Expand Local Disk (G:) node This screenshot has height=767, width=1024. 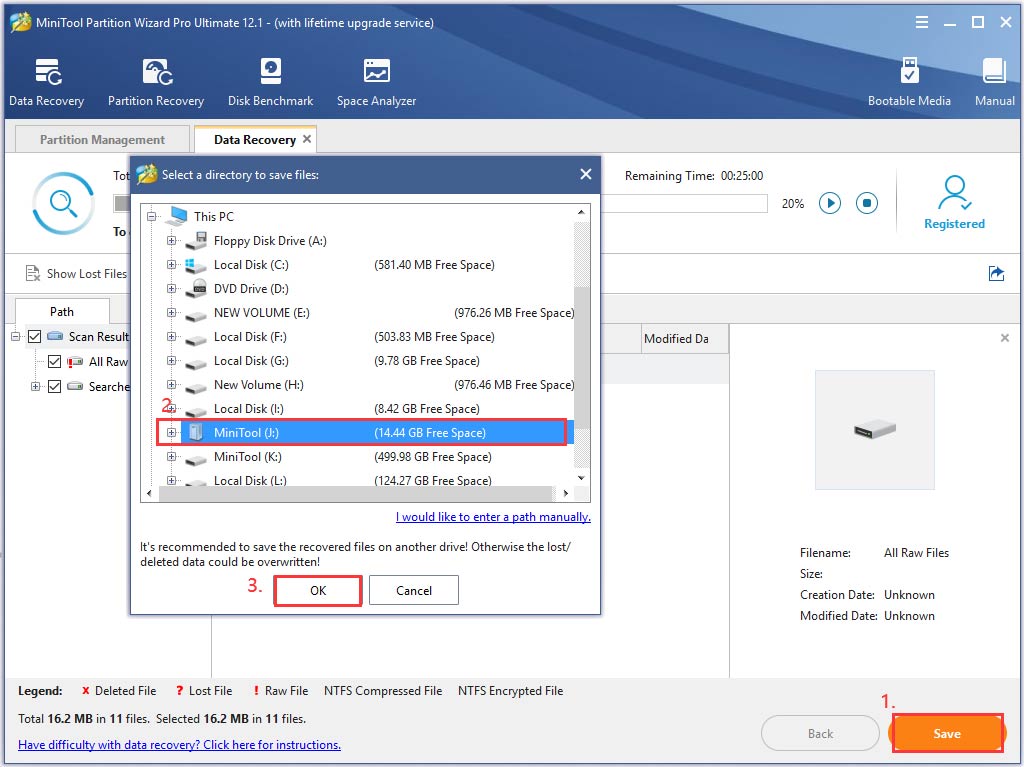coord(171,361)
